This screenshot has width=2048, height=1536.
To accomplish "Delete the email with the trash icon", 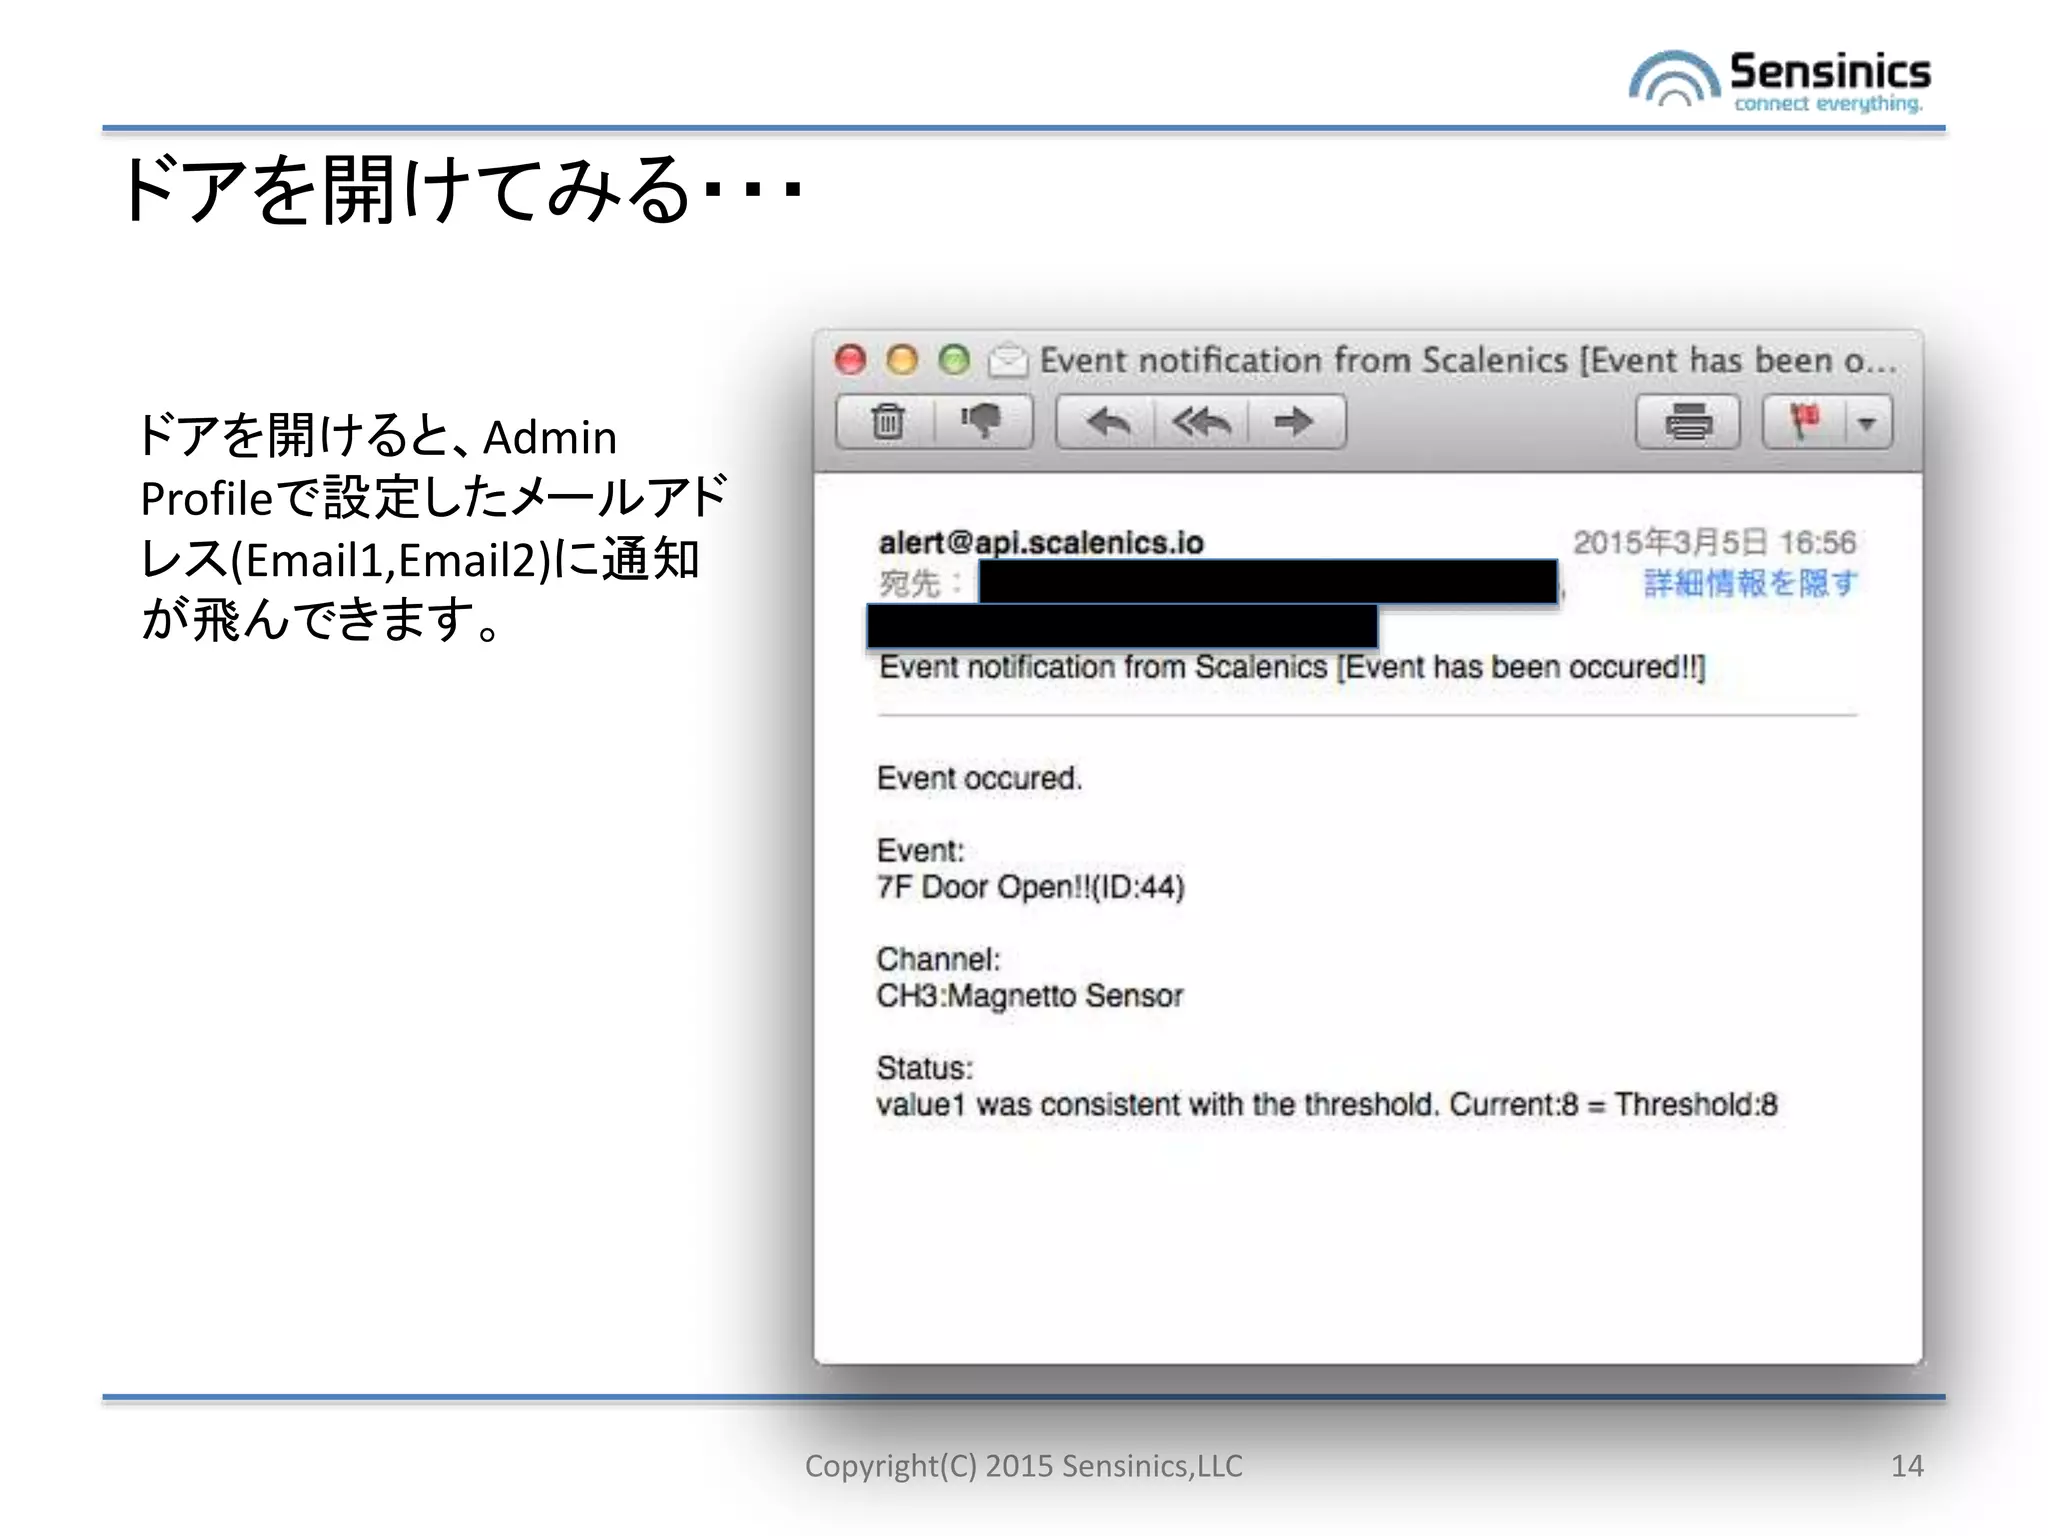I will coord(886,422).
